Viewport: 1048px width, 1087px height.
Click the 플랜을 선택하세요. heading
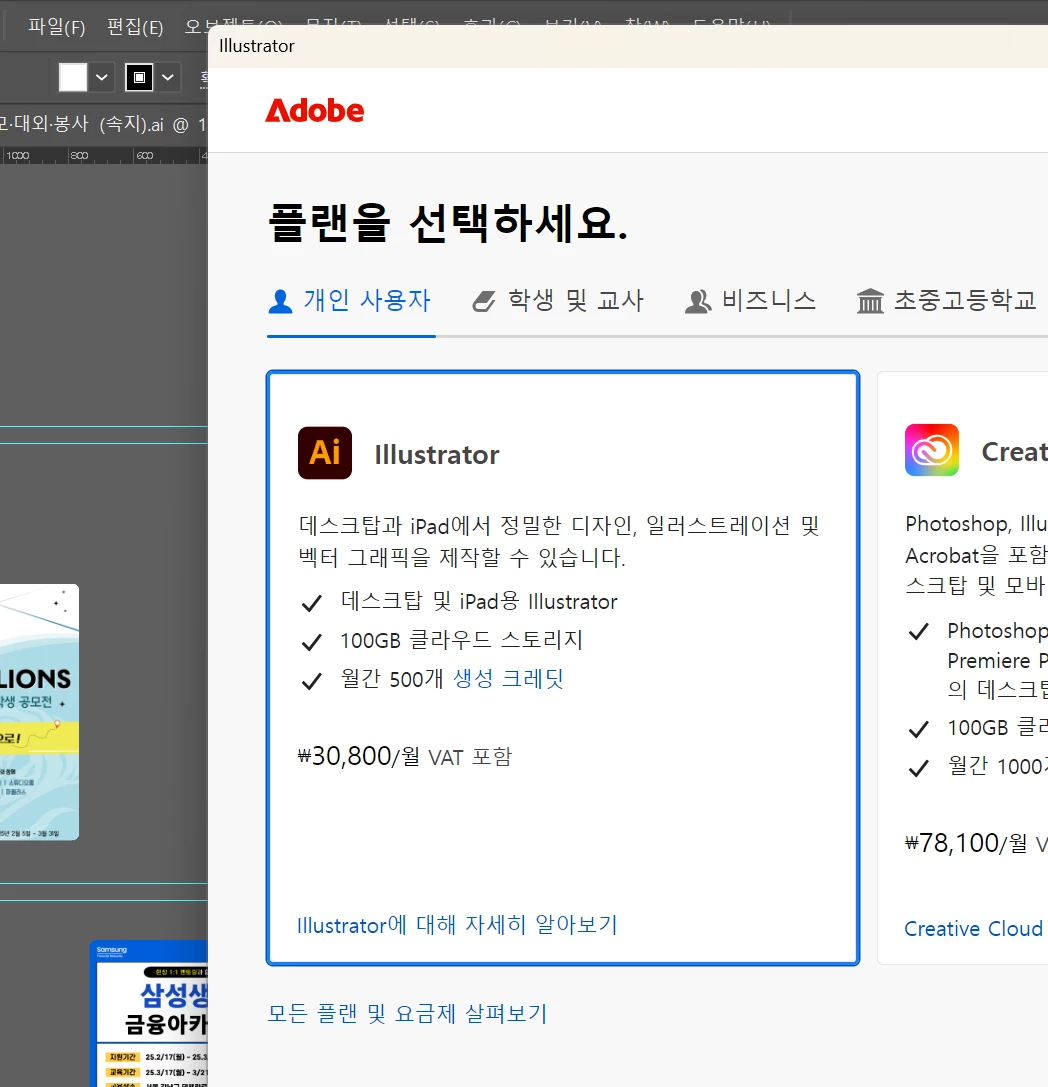pyautogui.click(x=448, y=224)
